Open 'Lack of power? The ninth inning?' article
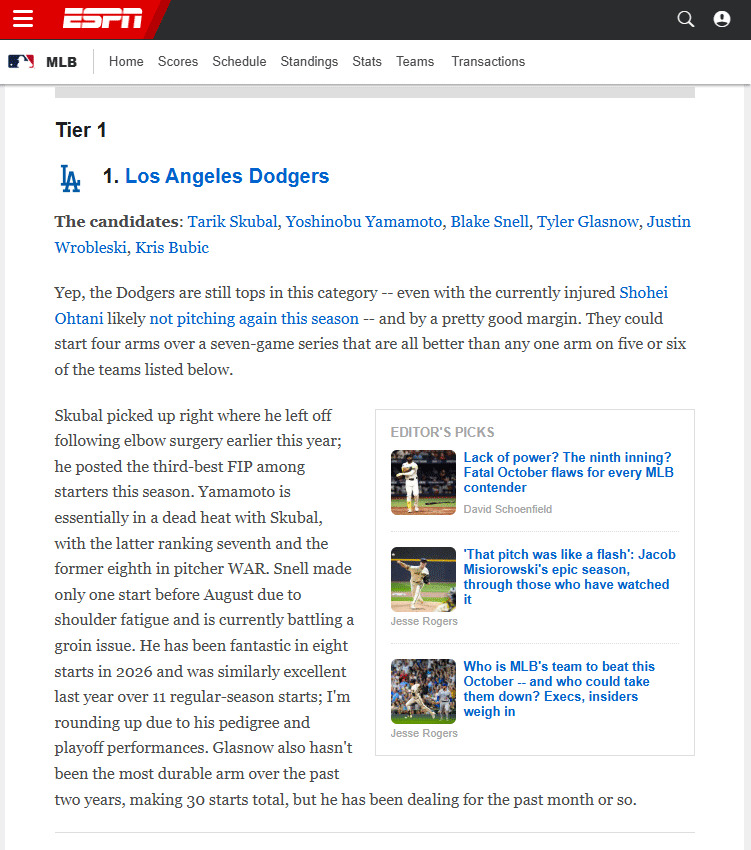This screenshot has width=751, height=850. pyautogui.click(x=568, y=472)
